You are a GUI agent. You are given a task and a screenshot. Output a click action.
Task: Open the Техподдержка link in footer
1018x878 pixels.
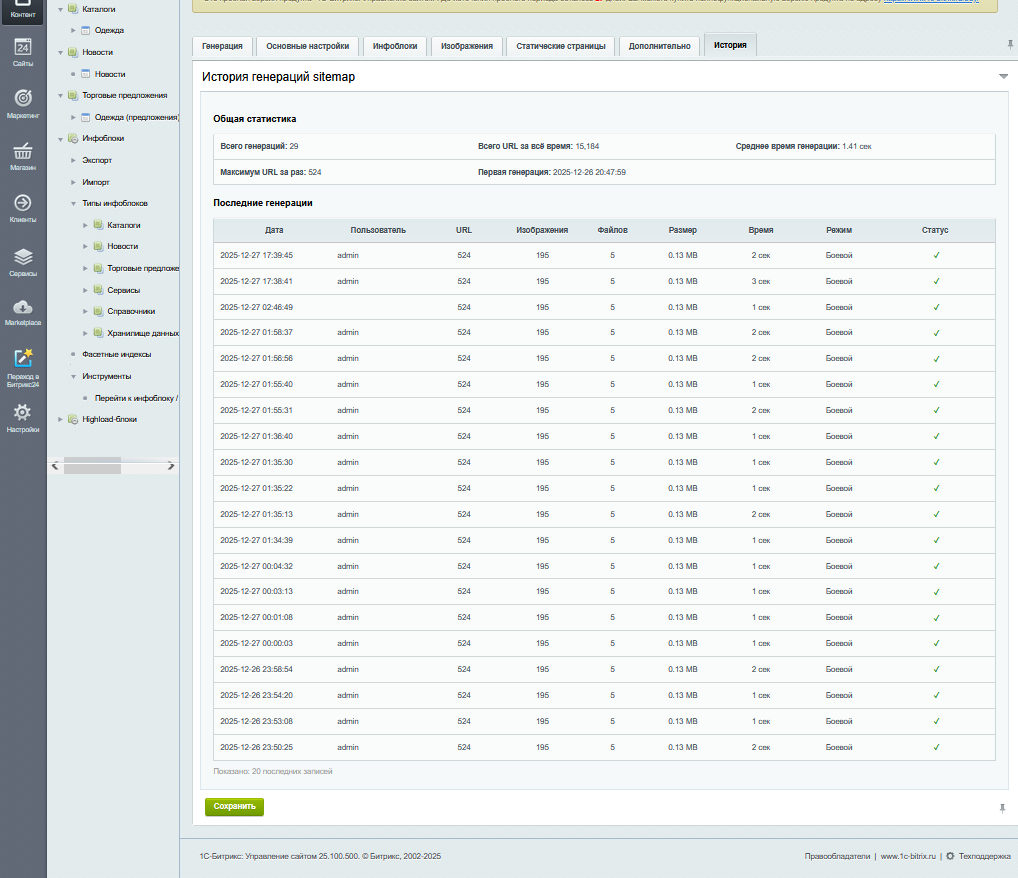983,856
